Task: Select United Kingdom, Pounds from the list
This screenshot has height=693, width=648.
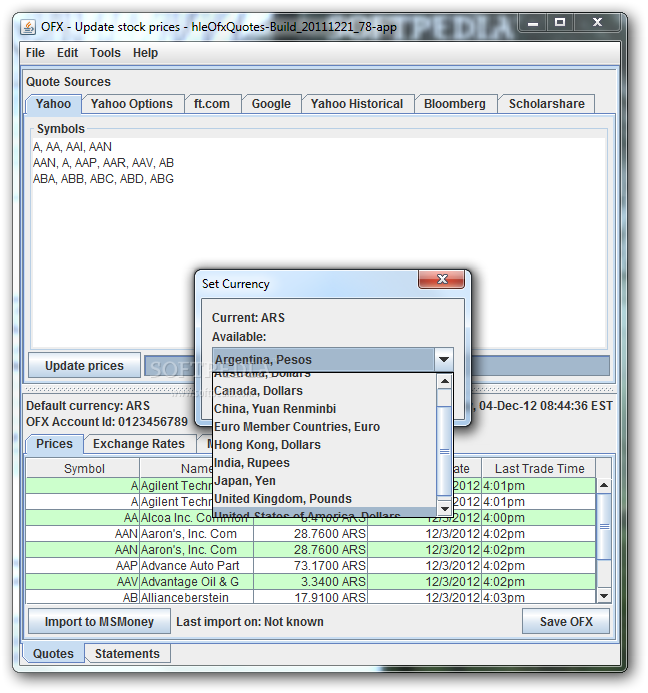Action: [x=324, y=499]
